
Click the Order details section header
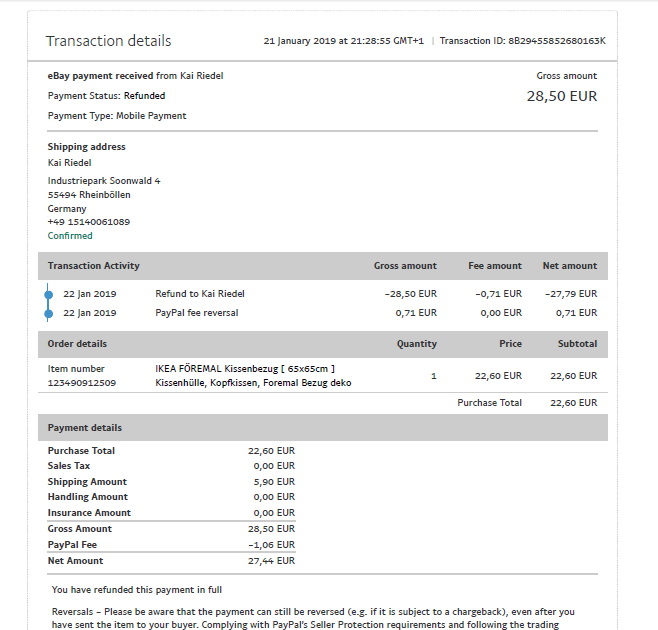(x=77, y=344)
